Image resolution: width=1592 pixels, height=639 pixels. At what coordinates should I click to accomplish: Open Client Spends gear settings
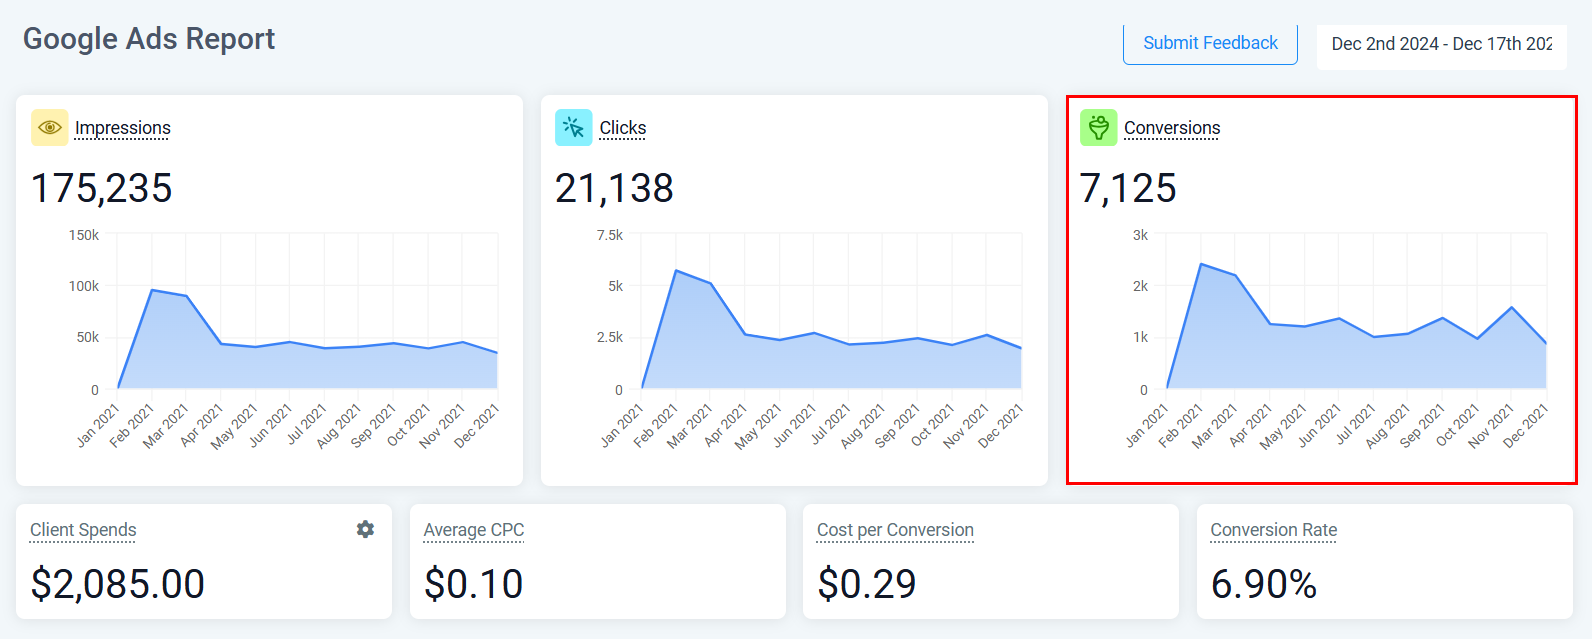(x=365, y=529)
